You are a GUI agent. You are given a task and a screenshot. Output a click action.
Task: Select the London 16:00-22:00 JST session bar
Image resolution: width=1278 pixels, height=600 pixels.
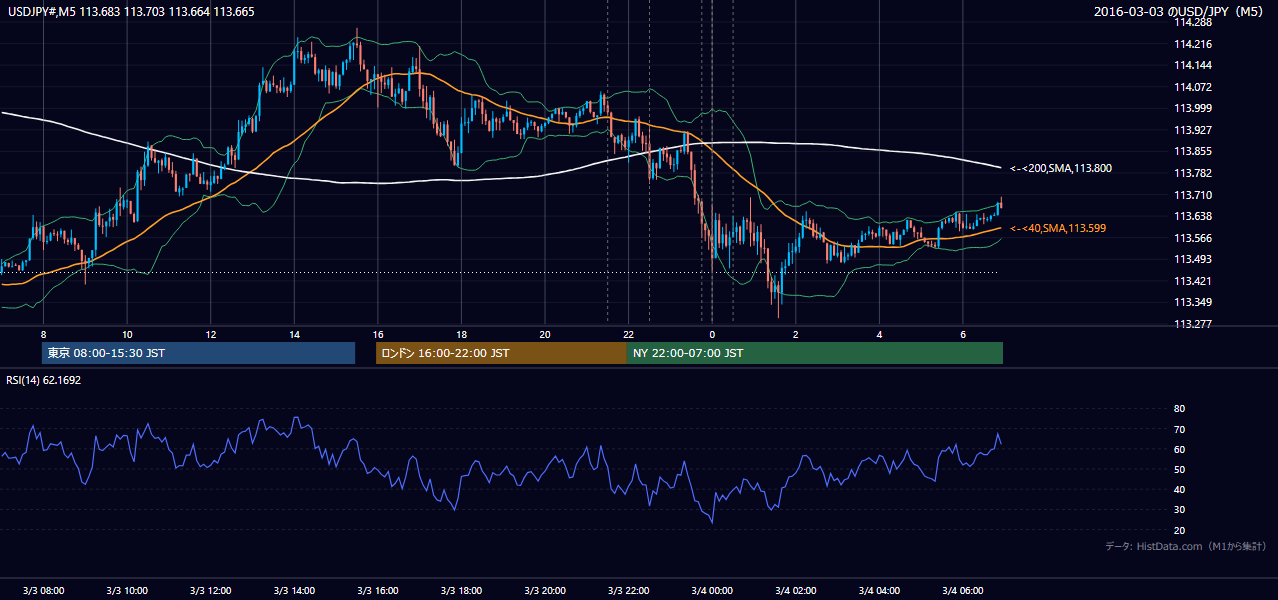(501, 353)
